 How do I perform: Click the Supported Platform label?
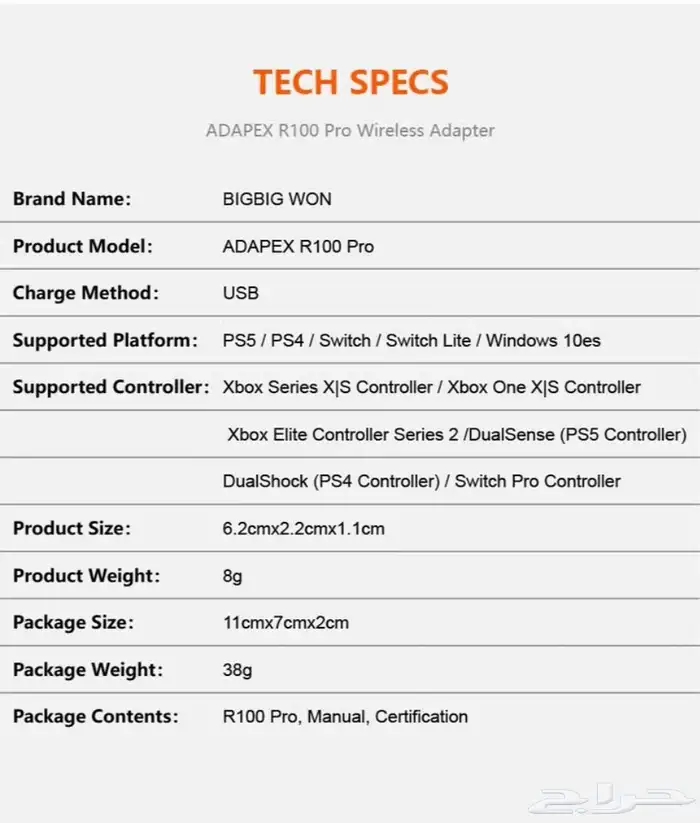point(106,340)
